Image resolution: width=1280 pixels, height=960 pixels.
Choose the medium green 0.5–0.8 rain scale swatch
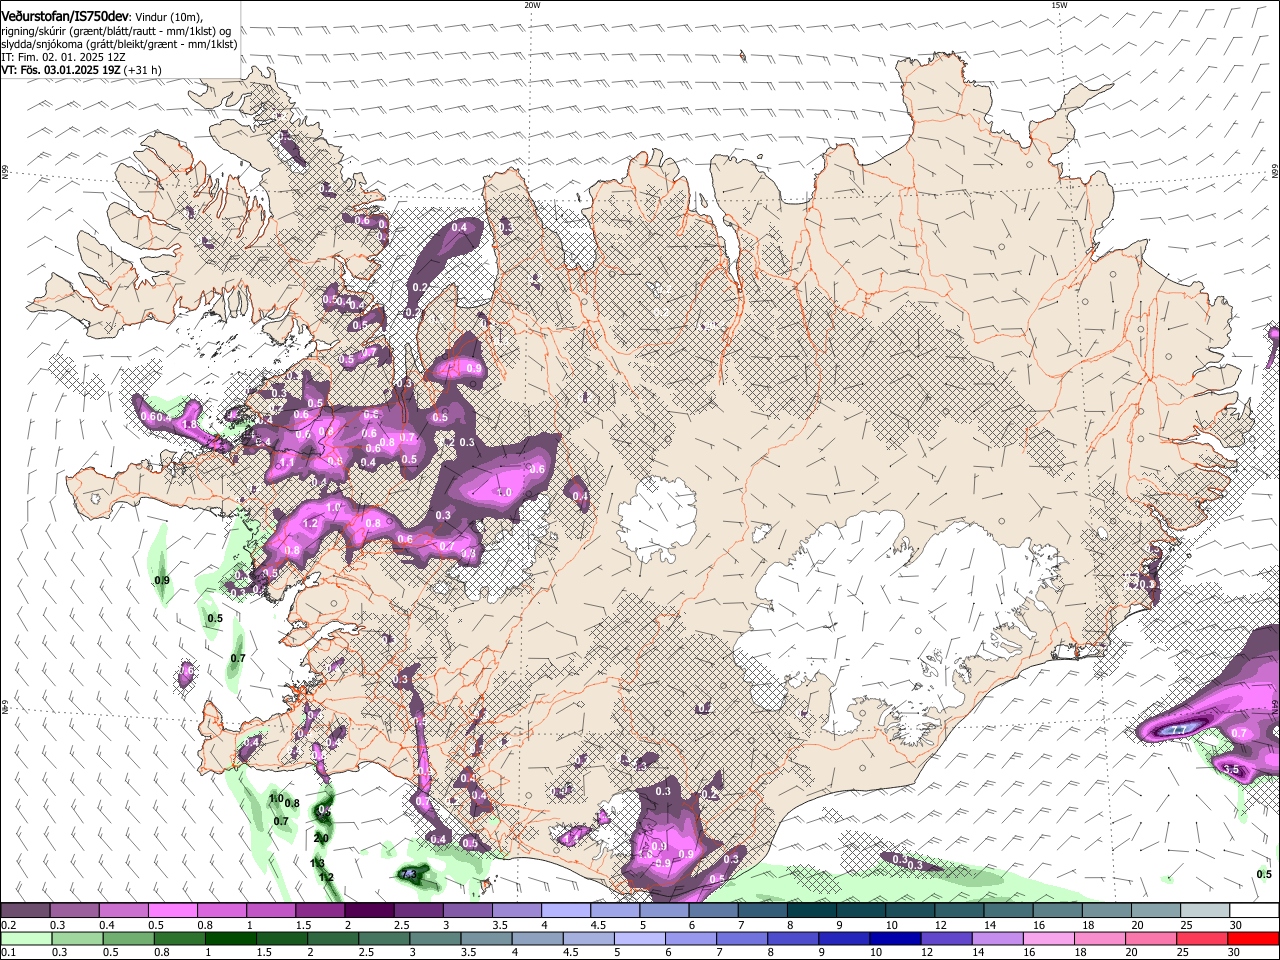point(128,938)
